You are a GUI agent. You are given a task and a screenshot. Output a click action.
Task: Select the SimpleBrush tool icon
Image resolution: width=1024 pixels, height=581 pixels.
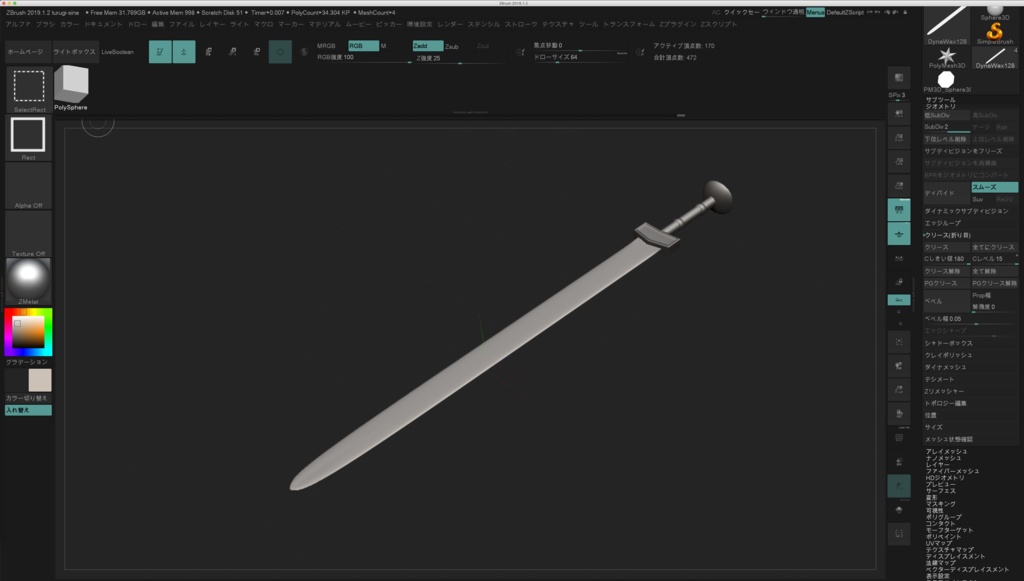pos(995,32)
